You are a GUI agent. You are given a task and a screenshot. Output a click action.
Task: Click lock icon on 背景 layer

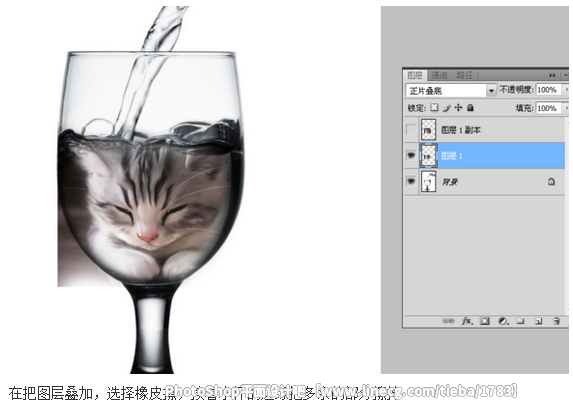pyautogui.click(x=551, y=181)
